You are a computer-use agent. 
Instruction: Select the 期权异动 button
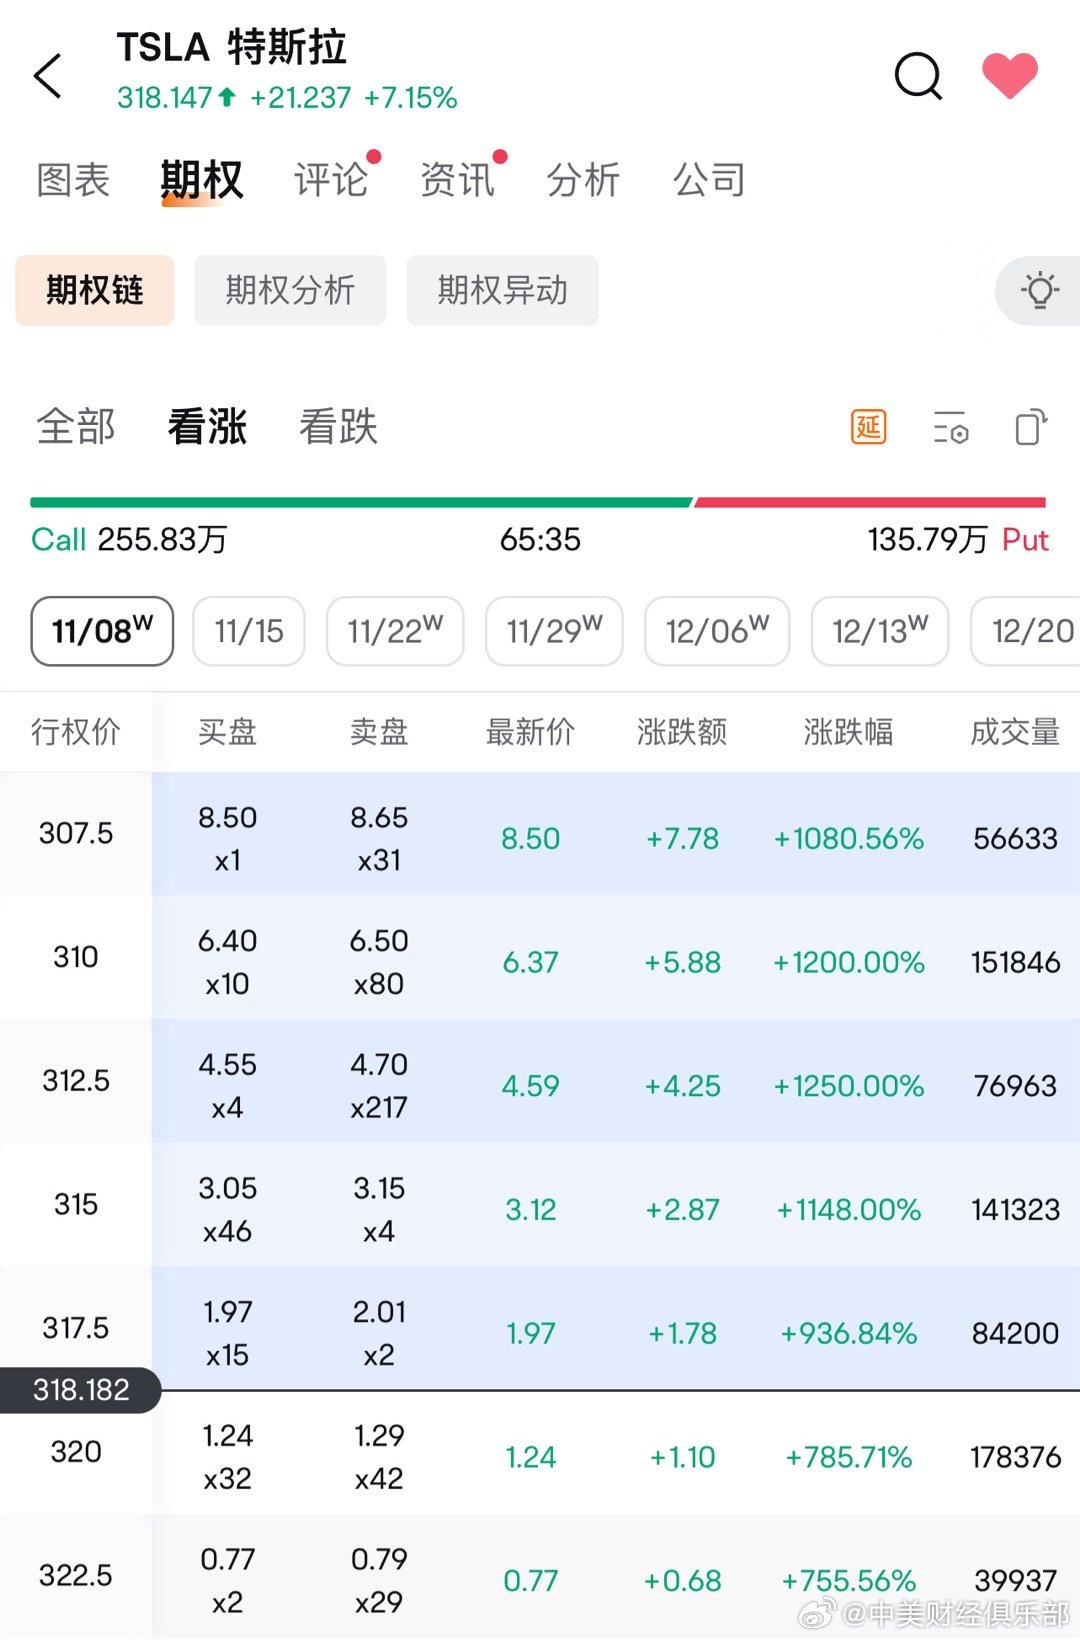coord(502,291)
